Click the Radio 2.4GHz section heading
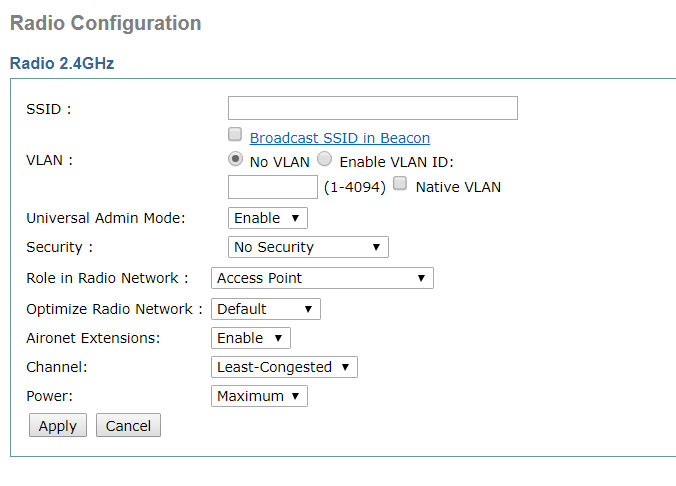This screenshot has width=676, height=486. click(x=62, y=63)
